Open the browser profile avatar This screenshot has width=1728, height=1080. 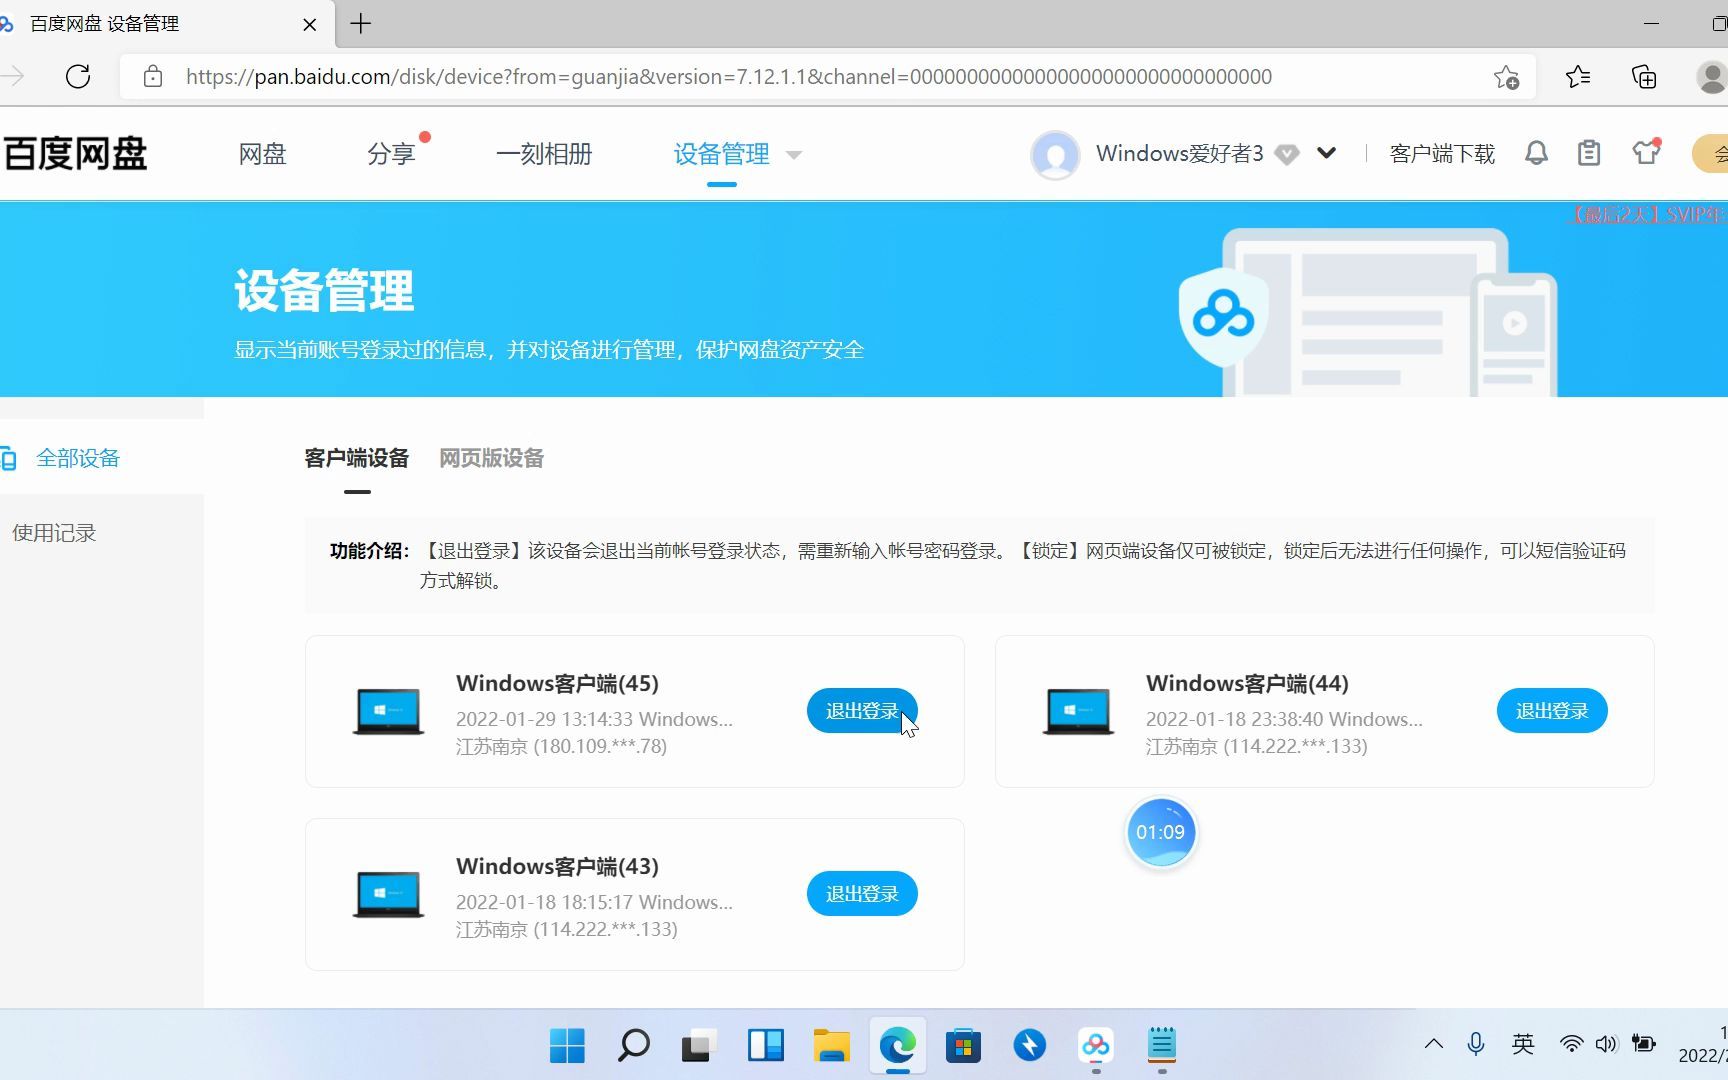tap(1712, 76)
